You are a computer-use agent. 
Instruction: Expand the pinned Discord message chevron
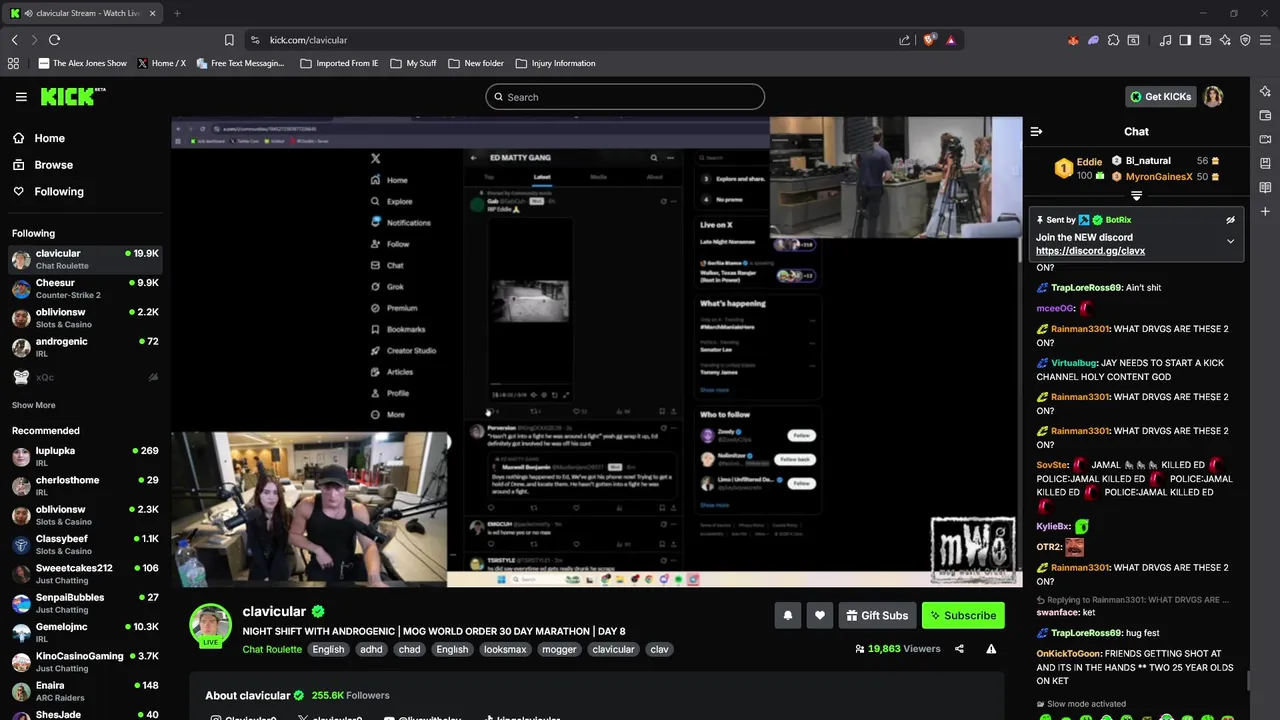tap(1230, 241)
